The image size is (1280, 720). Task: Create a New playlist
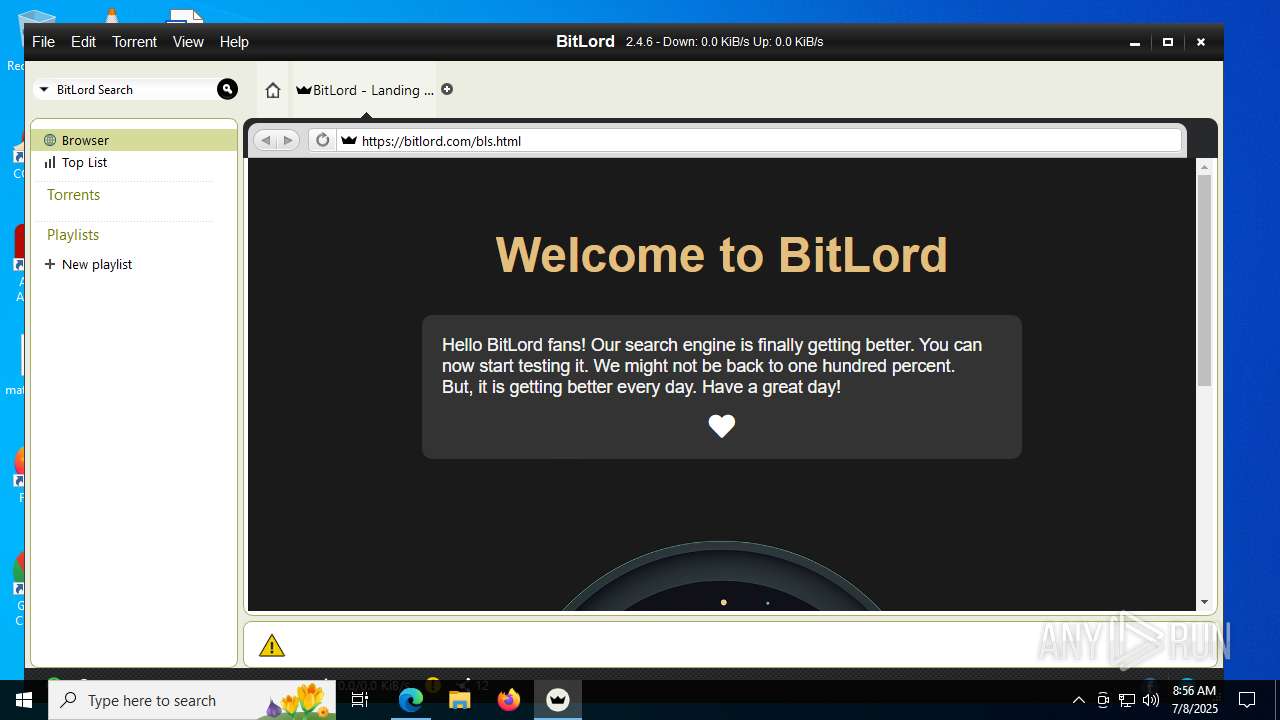(88, 264)
